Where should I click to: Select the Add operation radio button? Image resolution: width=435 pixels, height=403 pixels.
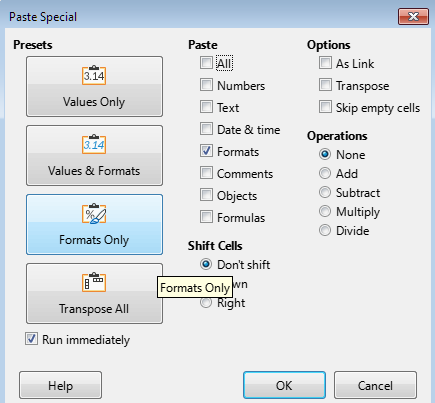(x=325, y=173)
